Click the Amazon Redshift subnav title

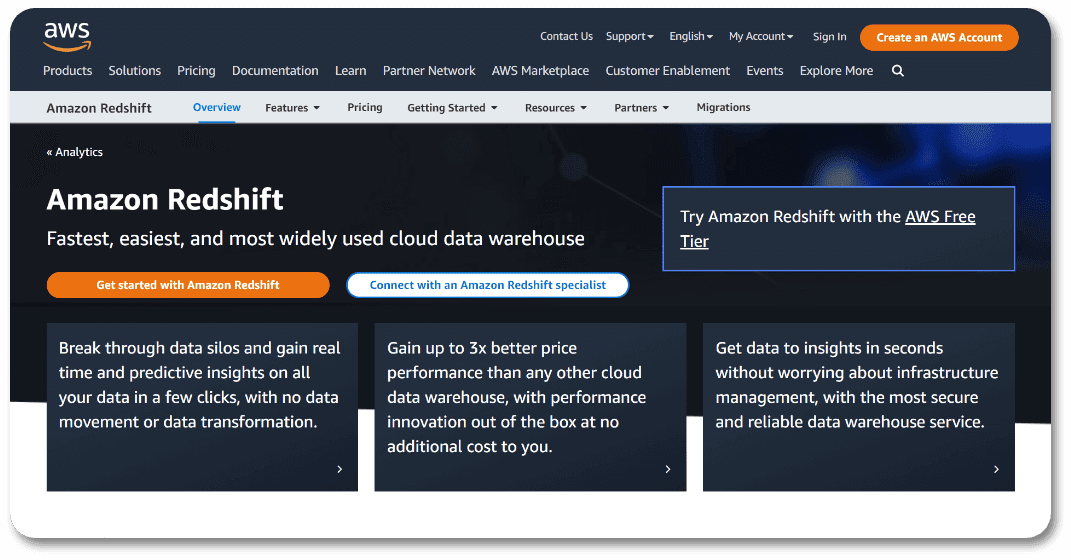99,108
